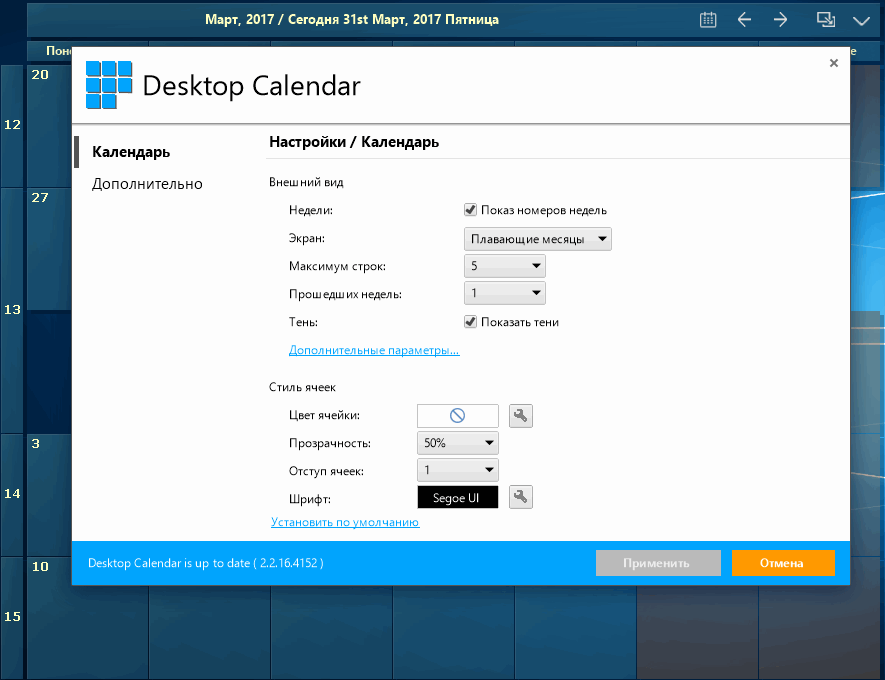This screenshot has width=885, height=680.
Task: Select day 27 cell in the calendar
Action: 50,249
